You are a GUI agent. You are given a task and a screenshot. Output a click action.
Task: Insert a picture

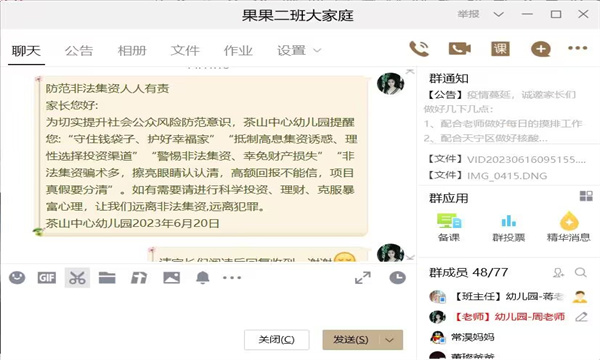(x=171, y=278)
